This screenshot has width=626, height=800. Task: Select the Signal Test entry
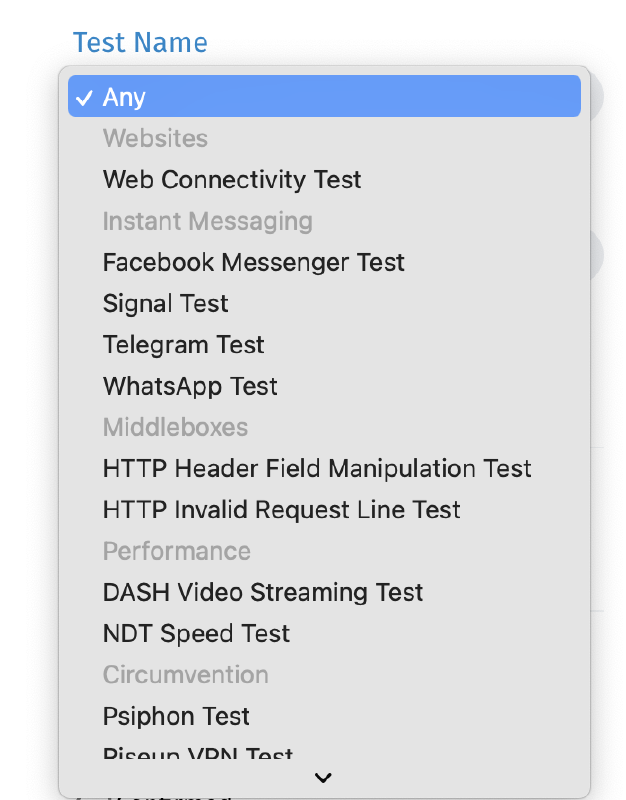click(165, 303)
